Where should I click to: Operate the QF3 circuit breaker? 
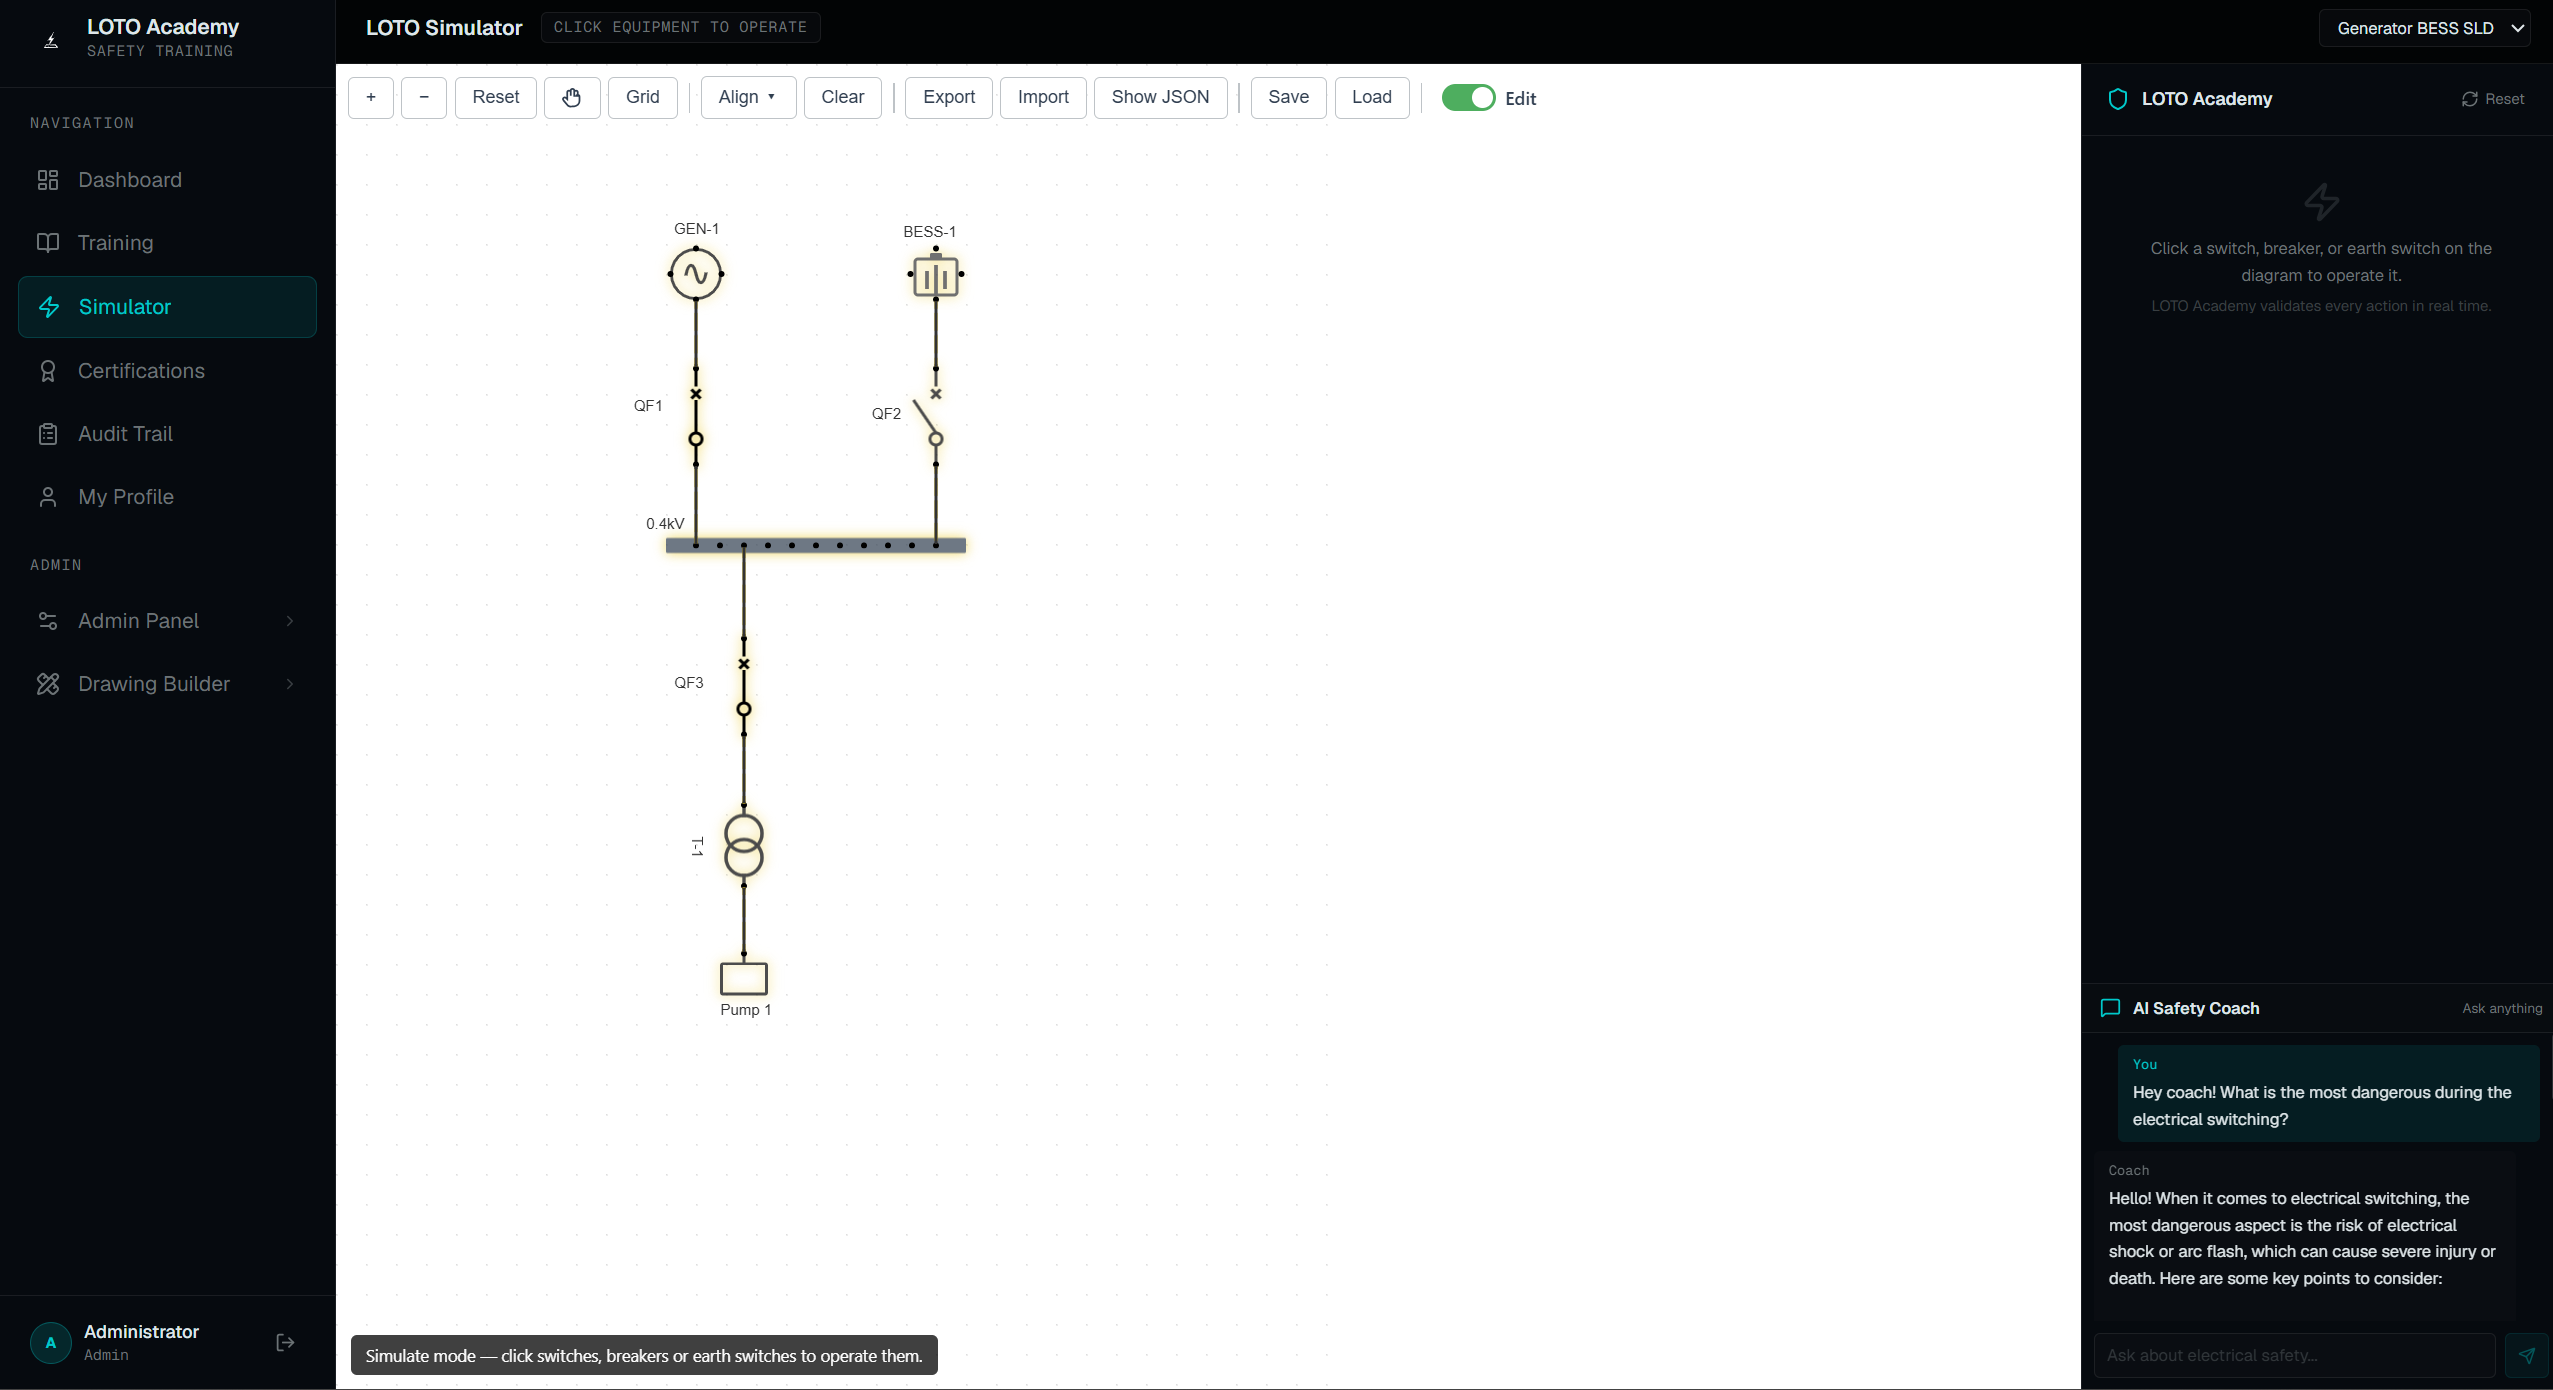744,686
